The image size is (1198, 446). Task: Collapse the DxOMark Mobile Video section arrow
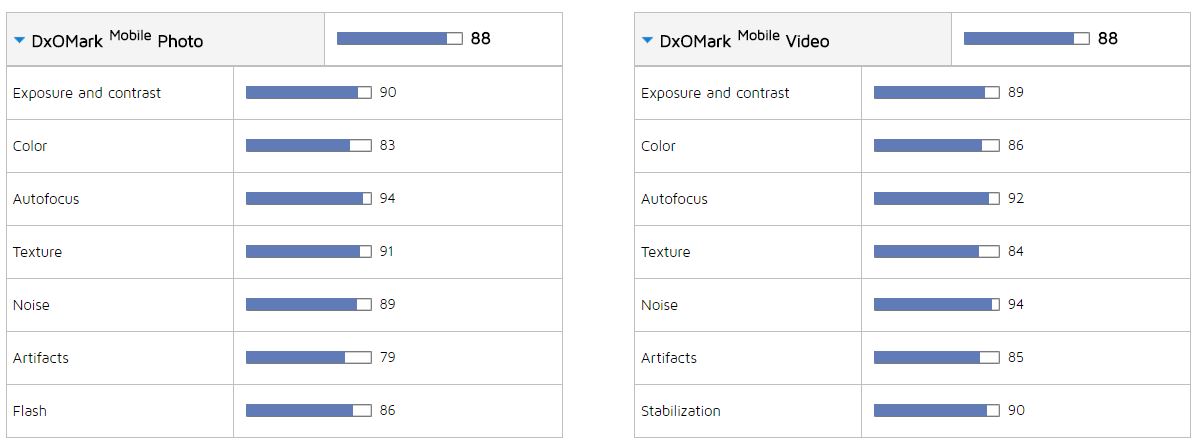click(647, 40)
